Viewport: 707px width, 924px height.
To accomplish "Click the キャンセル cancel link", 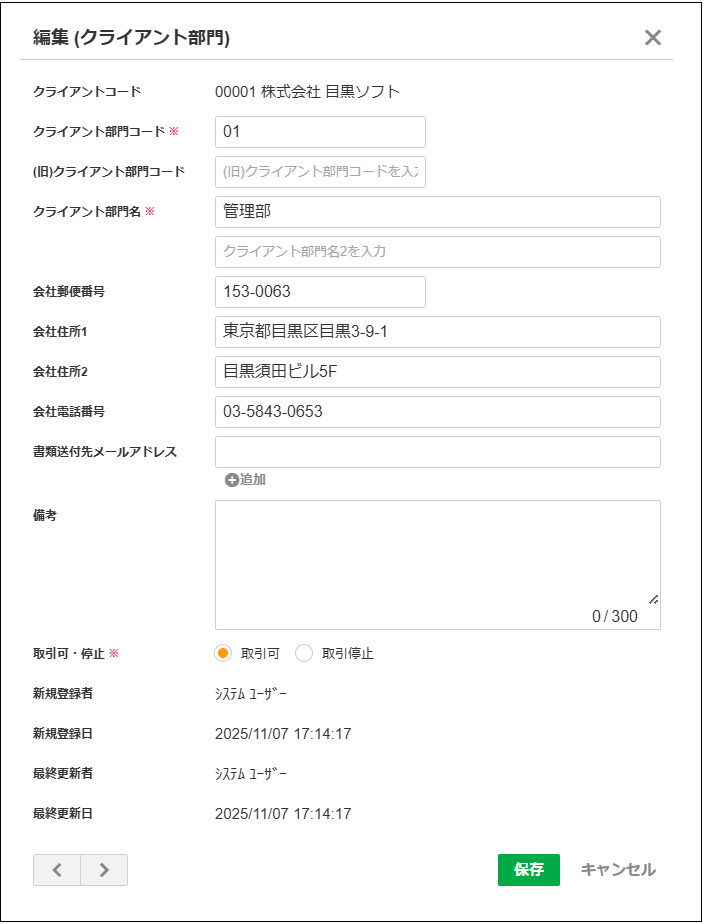I will pyautogui.click(x=617, y=870).
